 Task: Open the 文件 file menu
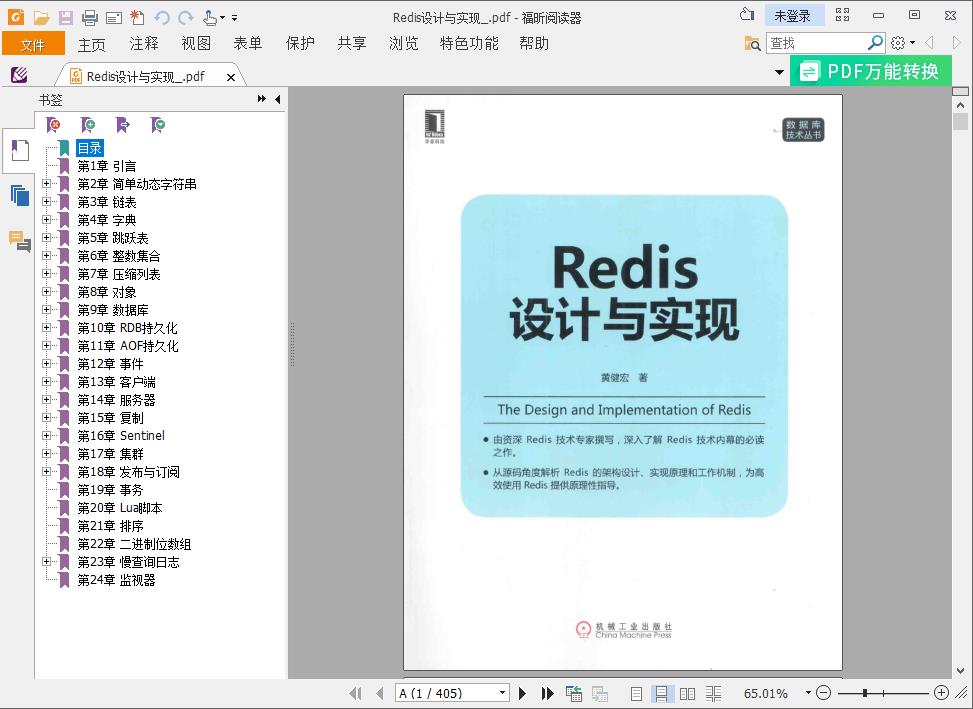(x=33, y=44)
